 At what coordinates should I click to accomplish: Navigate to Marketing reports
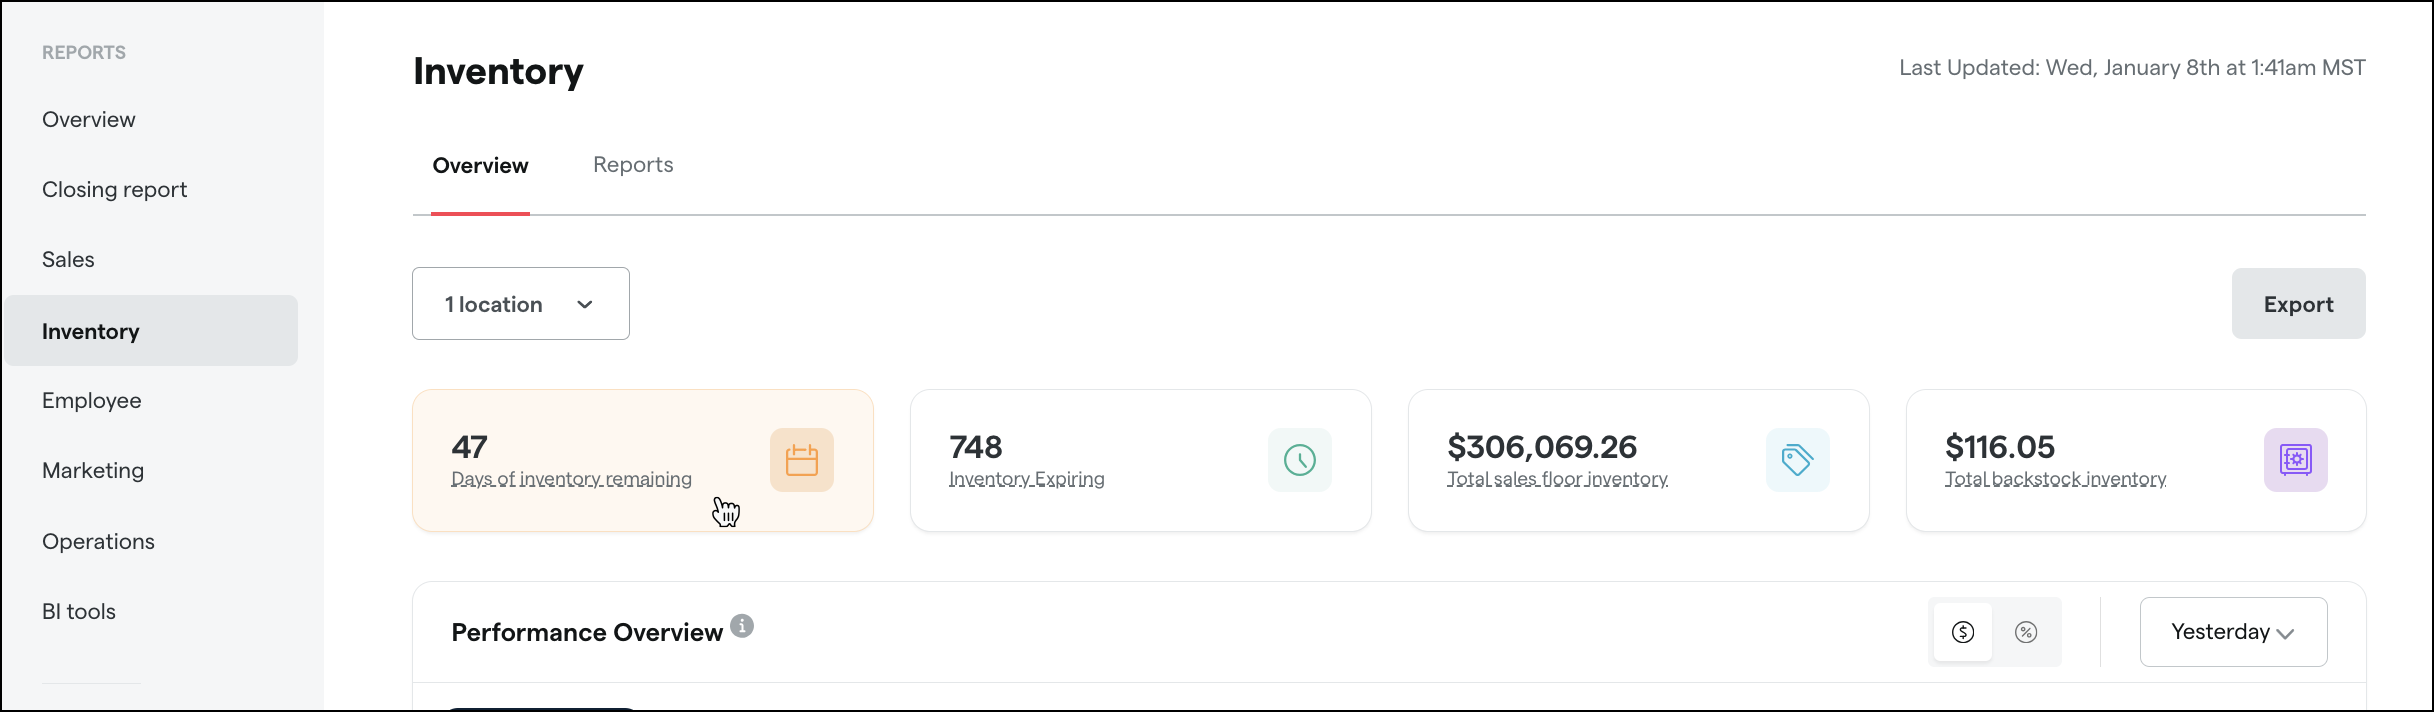(x=93, y=471)
